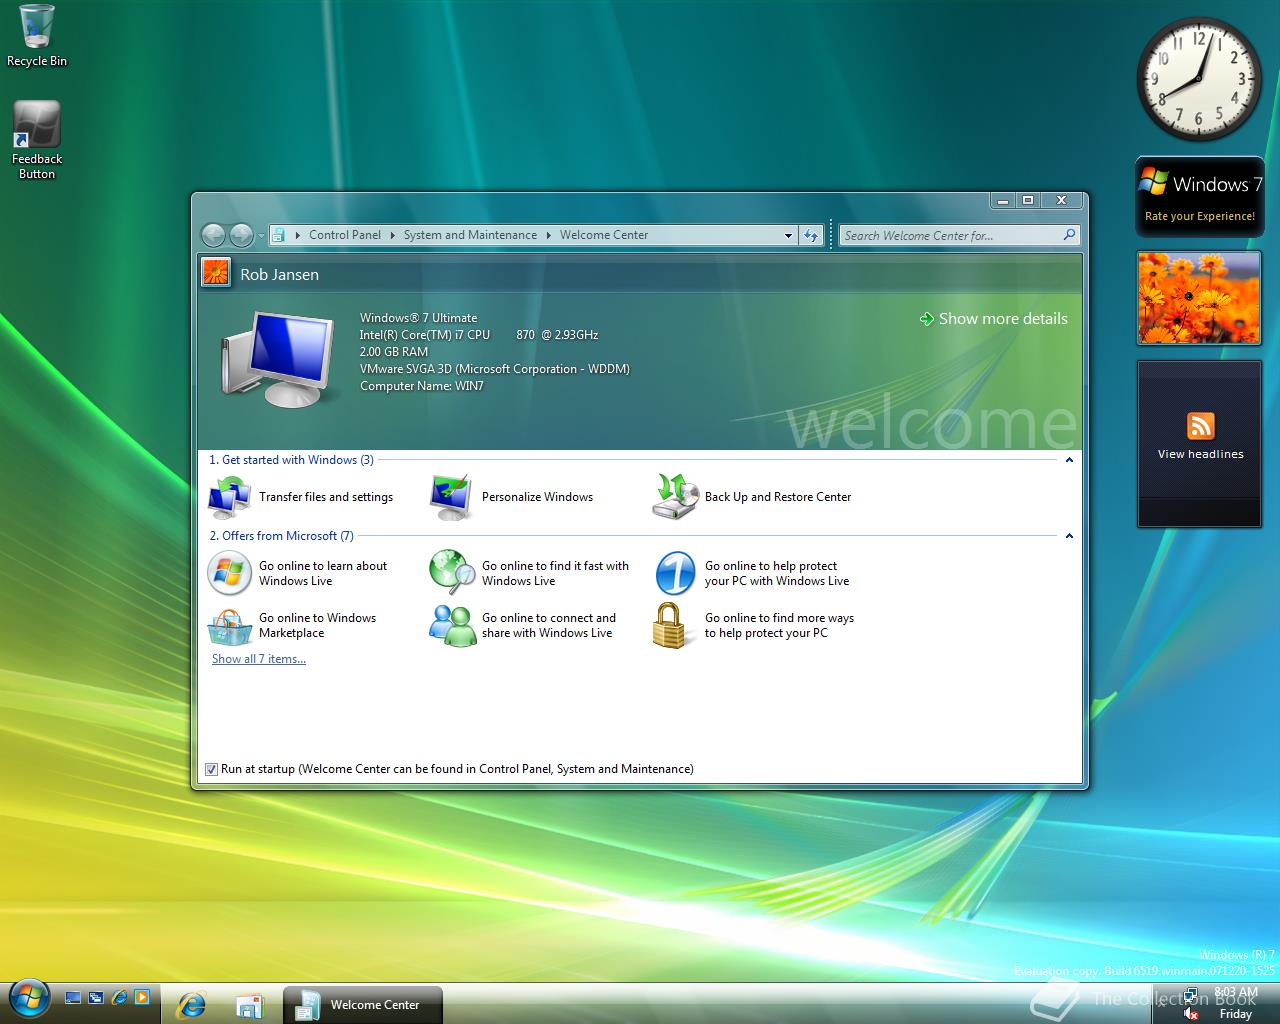The width and height of the screenshot is (1280, 1024).
Task: Click Switch between windows in Quick Launch
Action: (x=96, y=997)
